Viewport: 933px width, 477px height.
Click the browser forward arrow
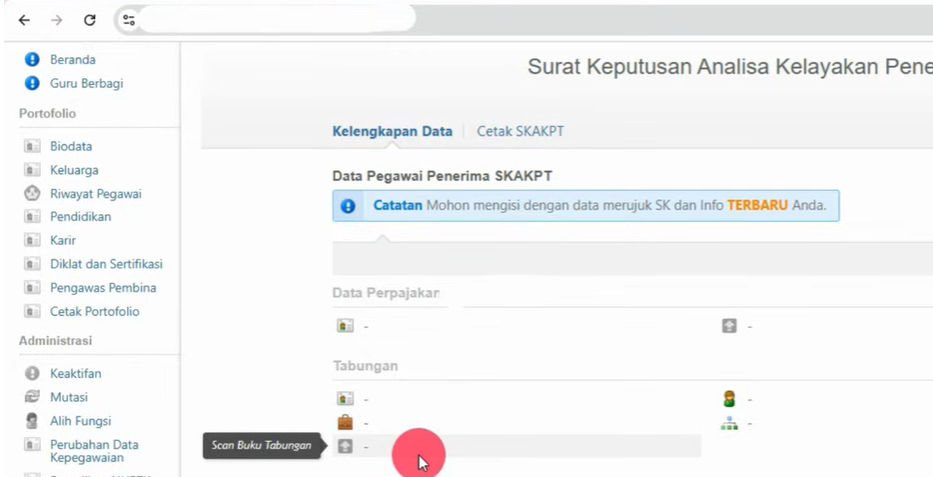click(x=57, y=20)
